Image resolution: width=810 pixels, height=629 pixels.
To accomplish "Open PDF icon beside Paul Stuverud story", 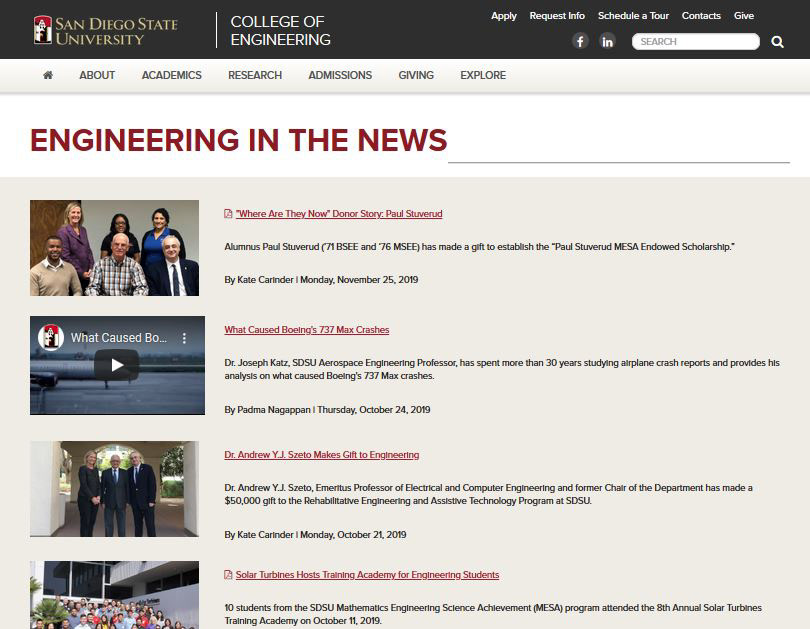I will (x=228, y=213).
